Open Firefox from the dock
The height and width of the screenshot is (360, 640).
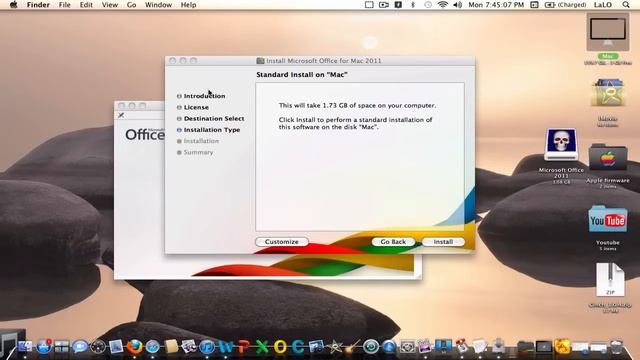(134, 347)
